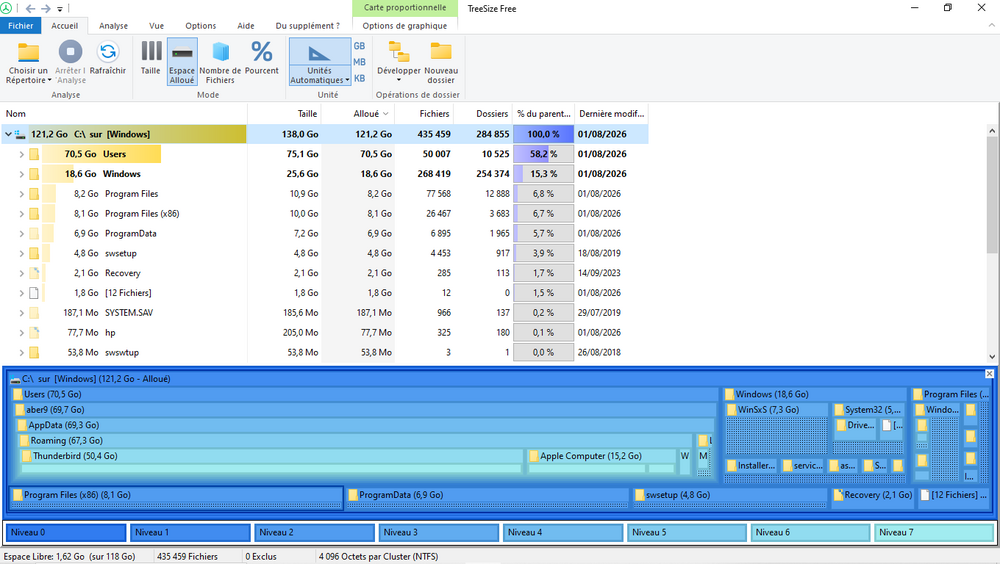Click the Choisir un Répertoire folder icon
This screenshot has width=1000, height=564.
tap(28, 52)
